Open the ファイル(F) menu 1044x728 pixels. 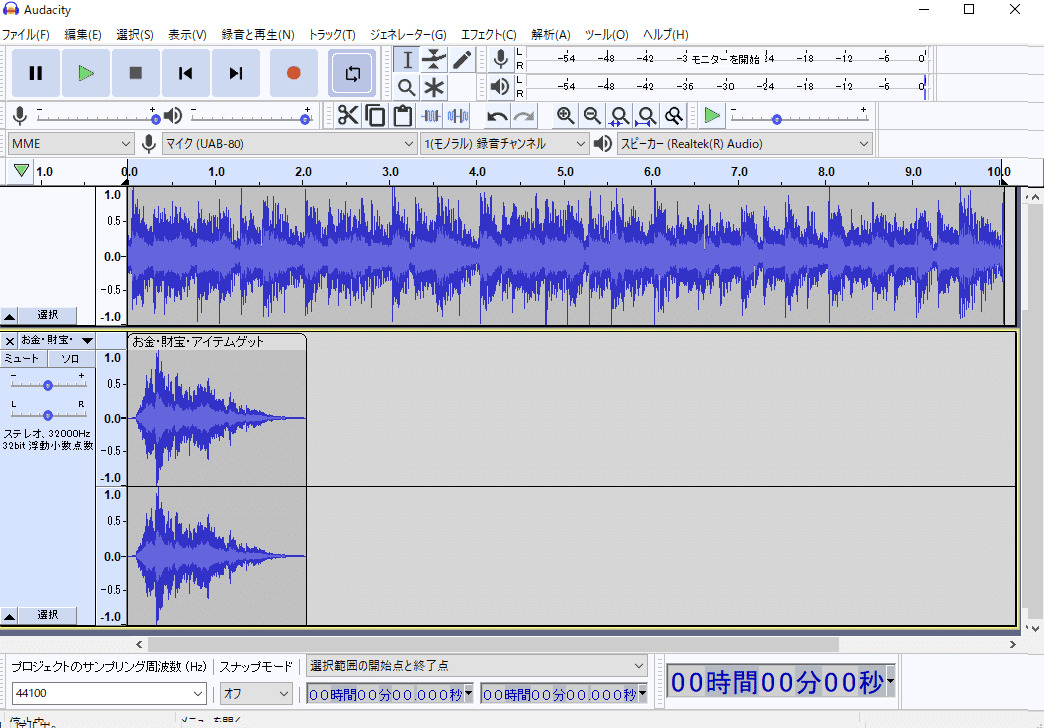point(26,35)
